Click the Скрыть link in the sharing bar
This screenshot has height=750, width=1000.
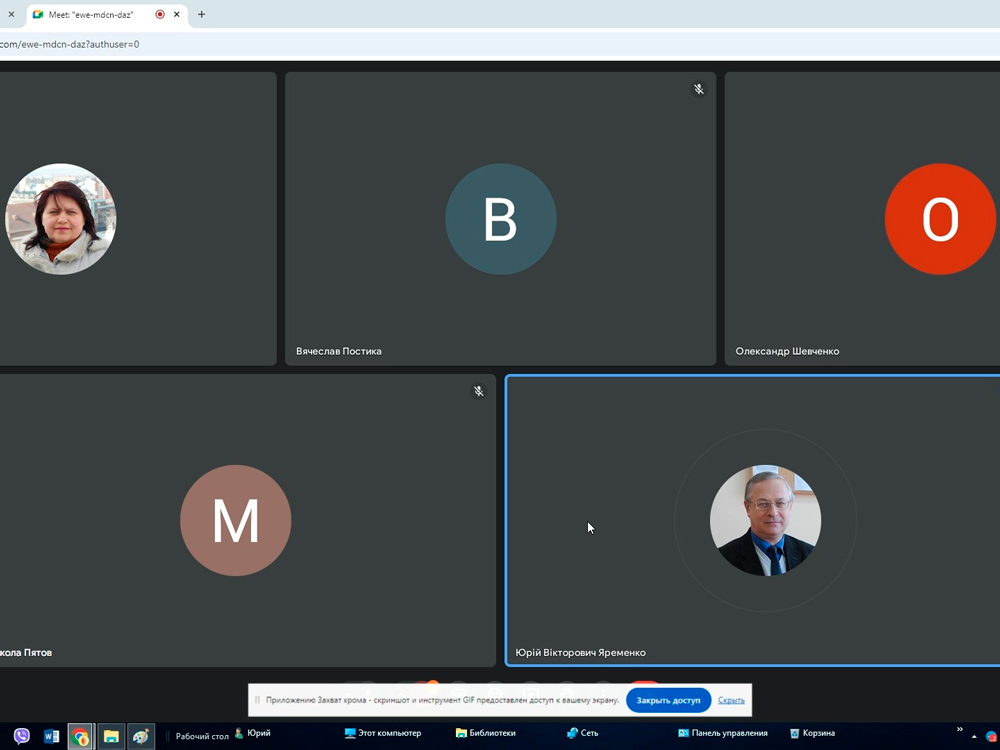pyautogui.click(x=731, y=700)
